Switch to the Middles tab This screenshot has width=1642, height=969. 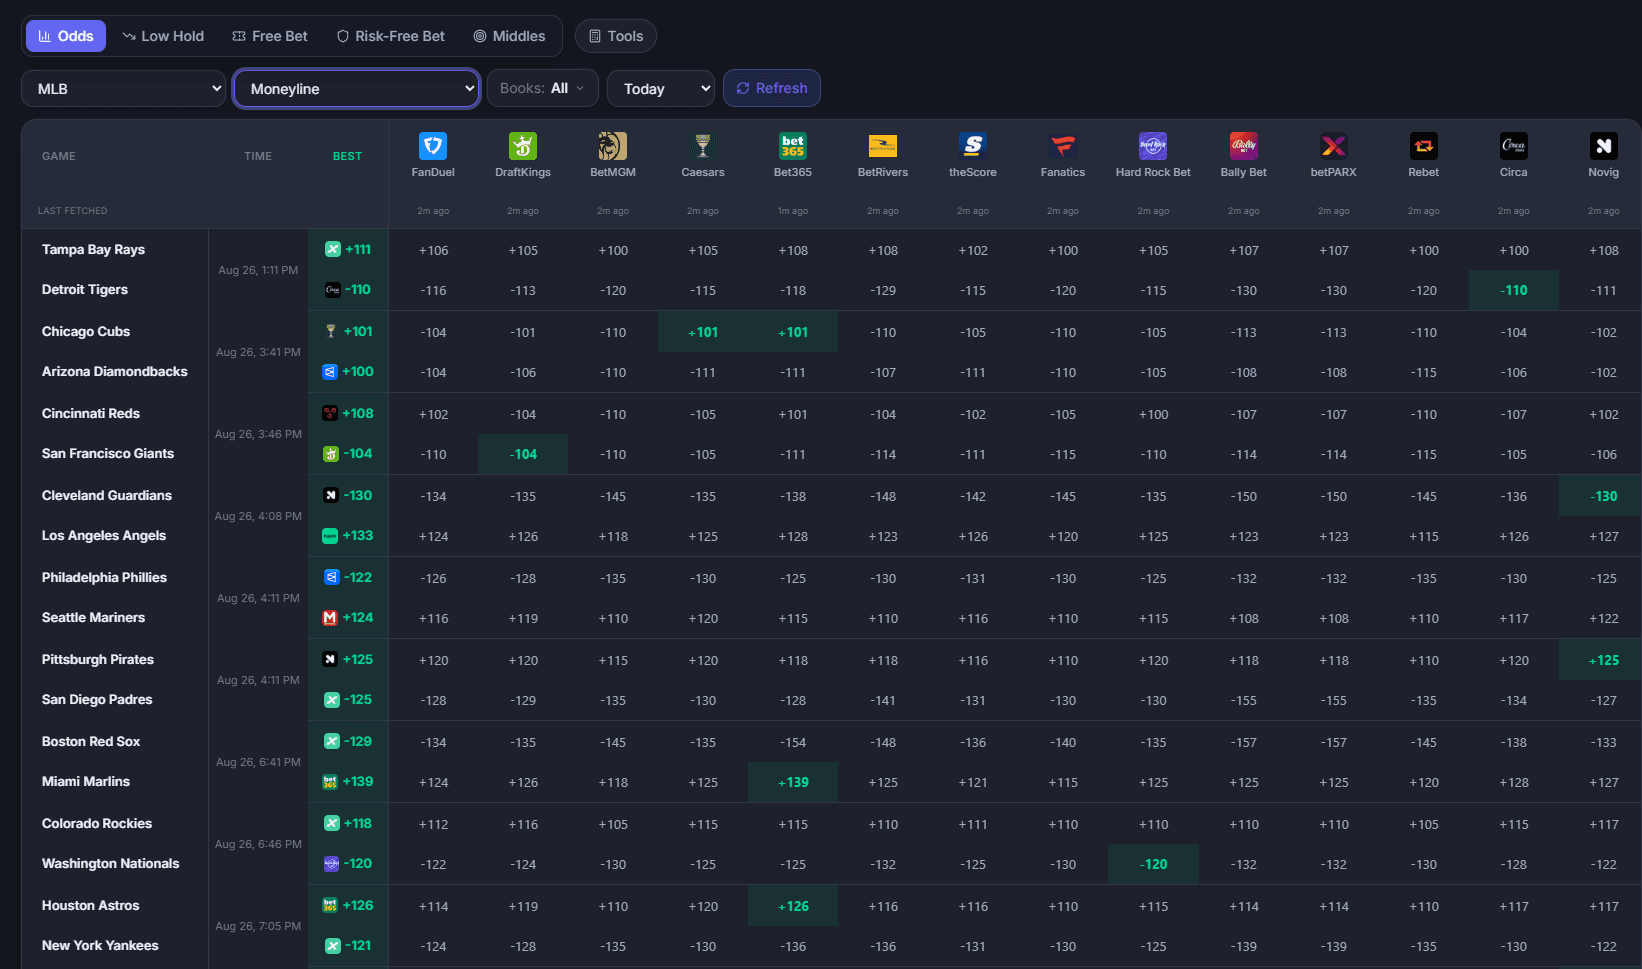click(x=510, y=36)
